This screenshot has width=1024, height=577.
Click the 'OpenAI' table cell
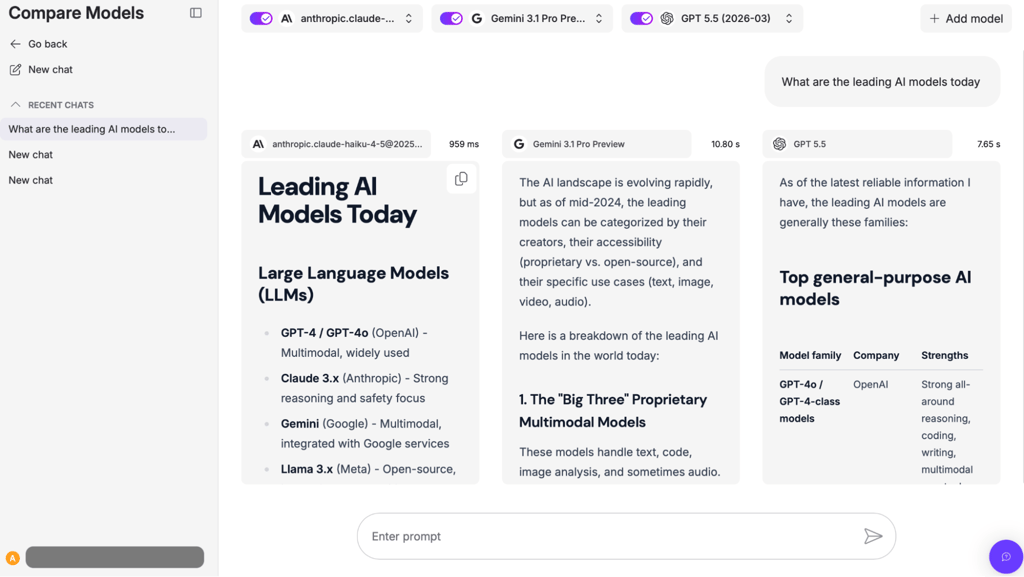(x=870, y=384)
